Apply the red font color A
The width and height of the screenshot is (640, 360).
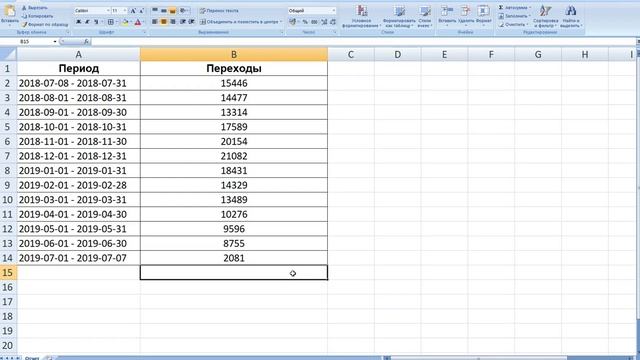pyautogui.click(x=138, y=22)
